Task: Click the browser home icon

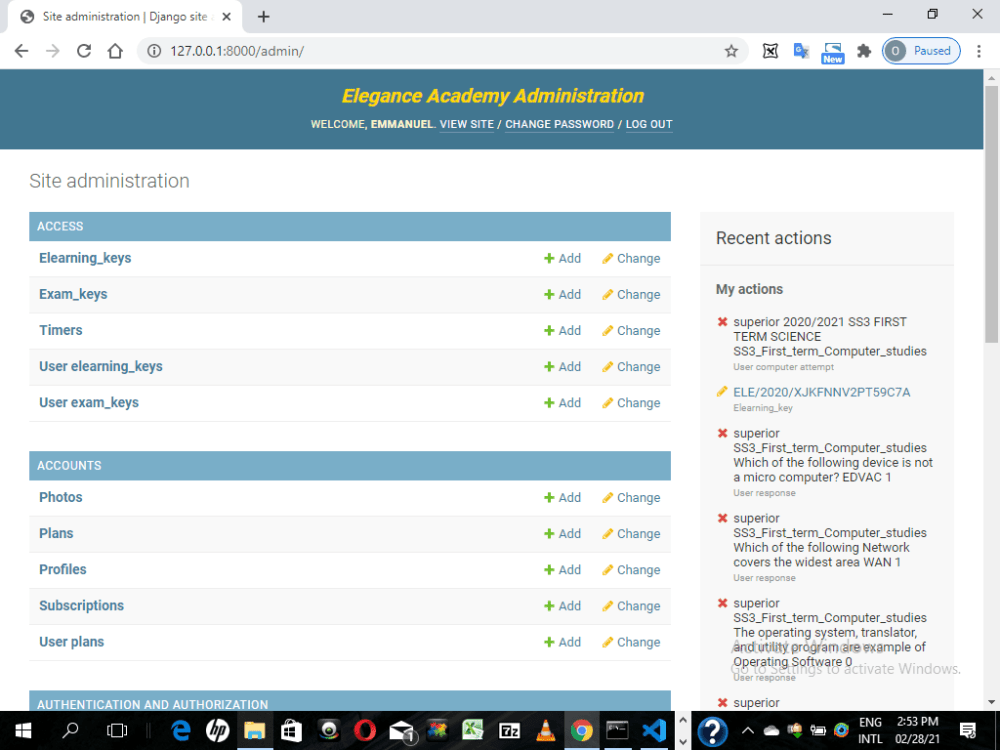Action: [115, 50]
